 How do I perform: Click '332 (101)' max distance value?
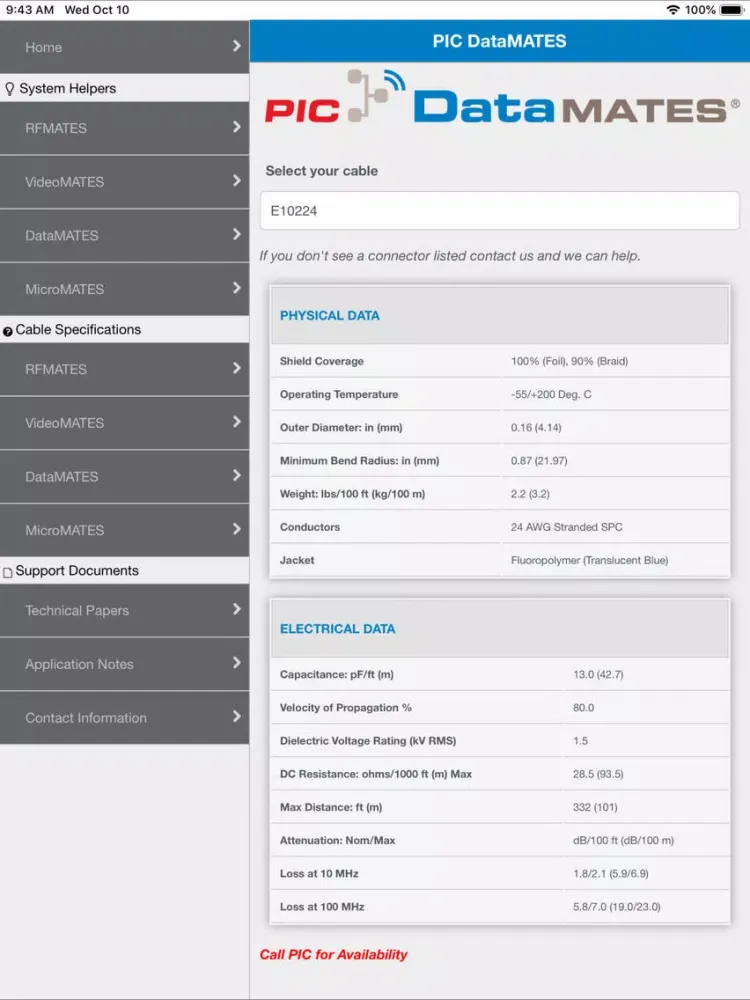(x=595, y=807)
